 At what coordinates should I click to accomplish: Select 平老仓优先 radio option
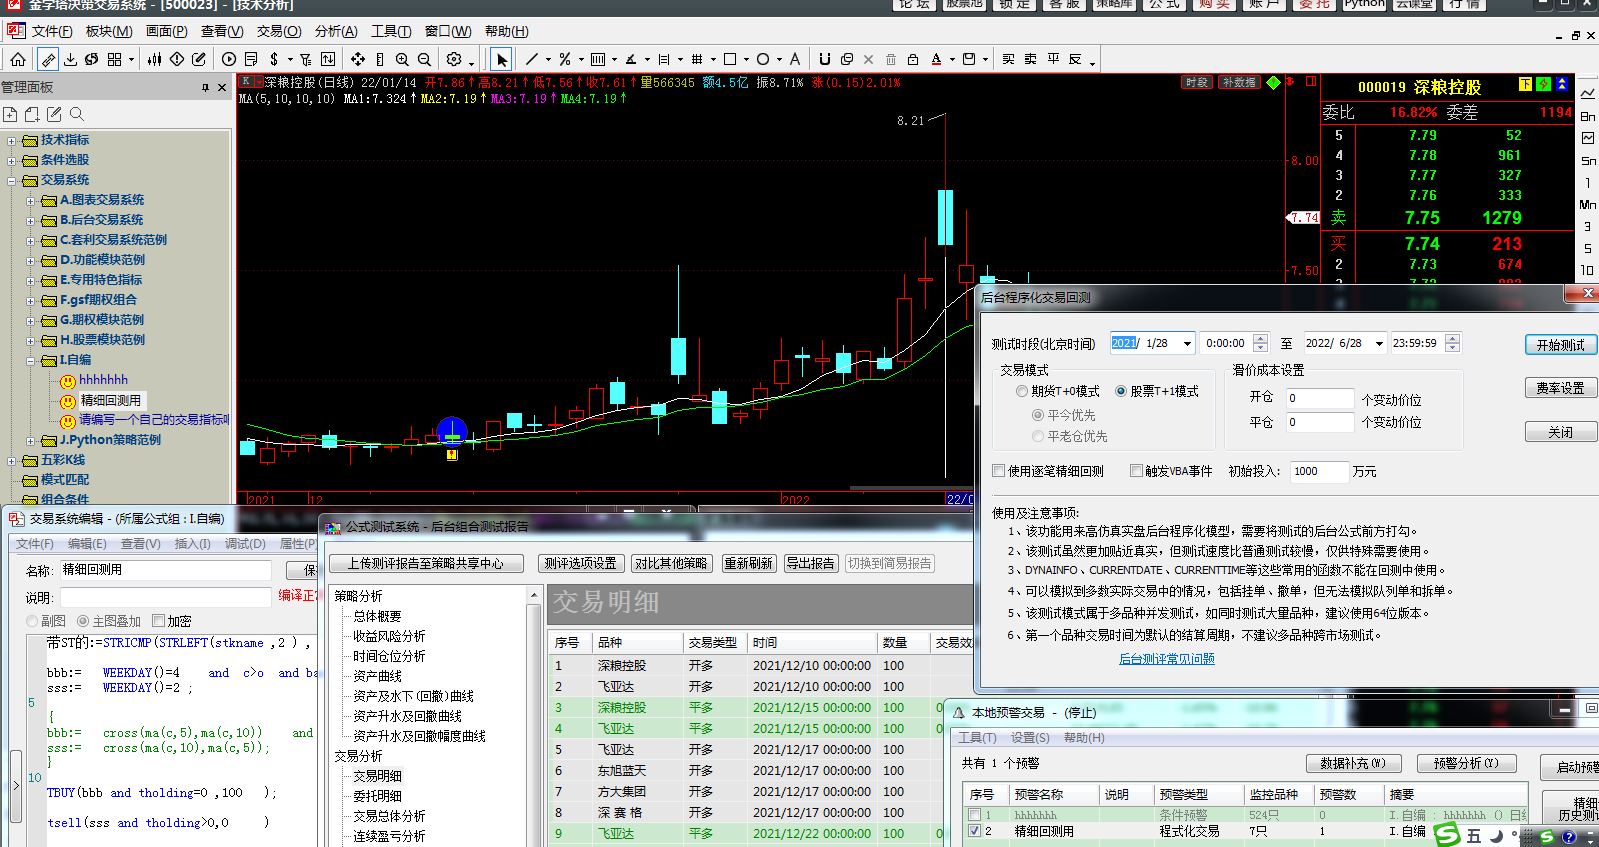pos(1038,436)
